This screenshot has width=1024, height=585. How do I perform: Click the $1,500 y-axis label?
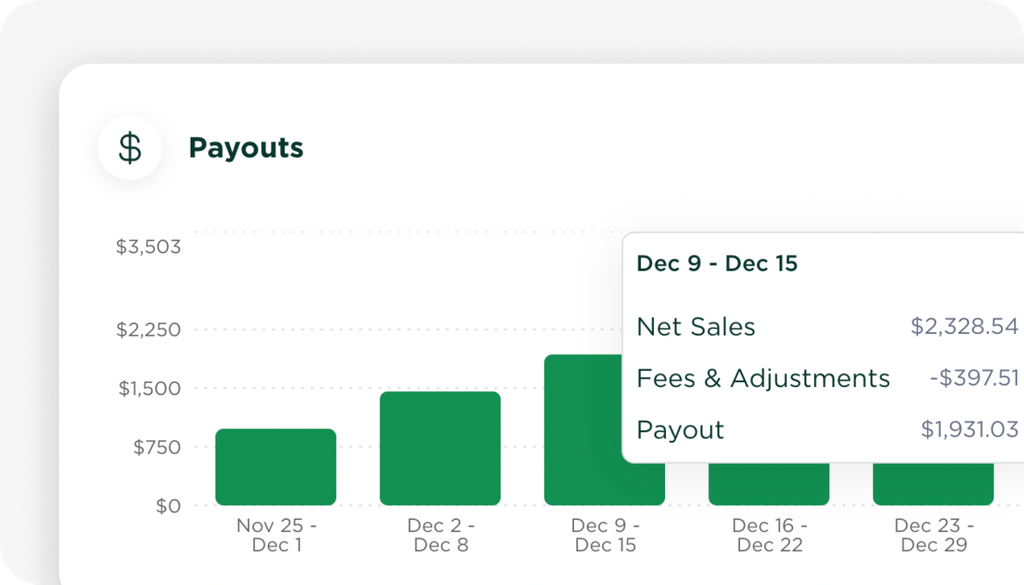pyautogui.click(x=150, y=388)
